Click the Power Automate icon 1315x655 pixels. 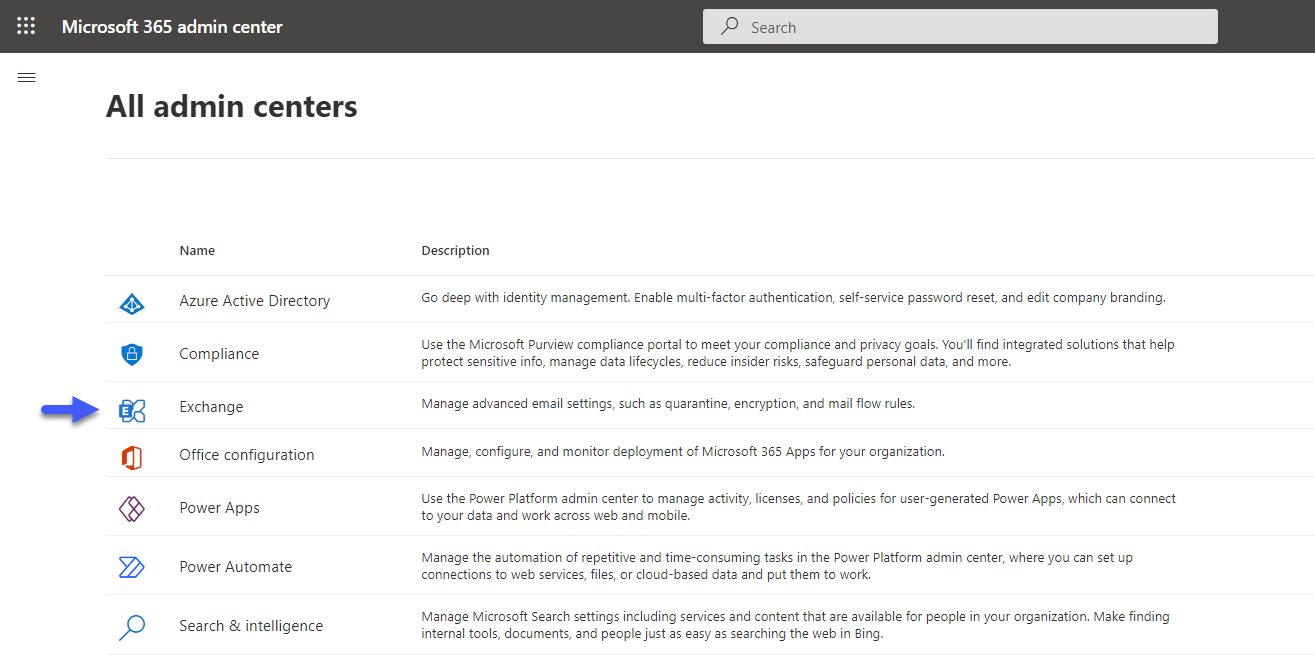point(132,567)
